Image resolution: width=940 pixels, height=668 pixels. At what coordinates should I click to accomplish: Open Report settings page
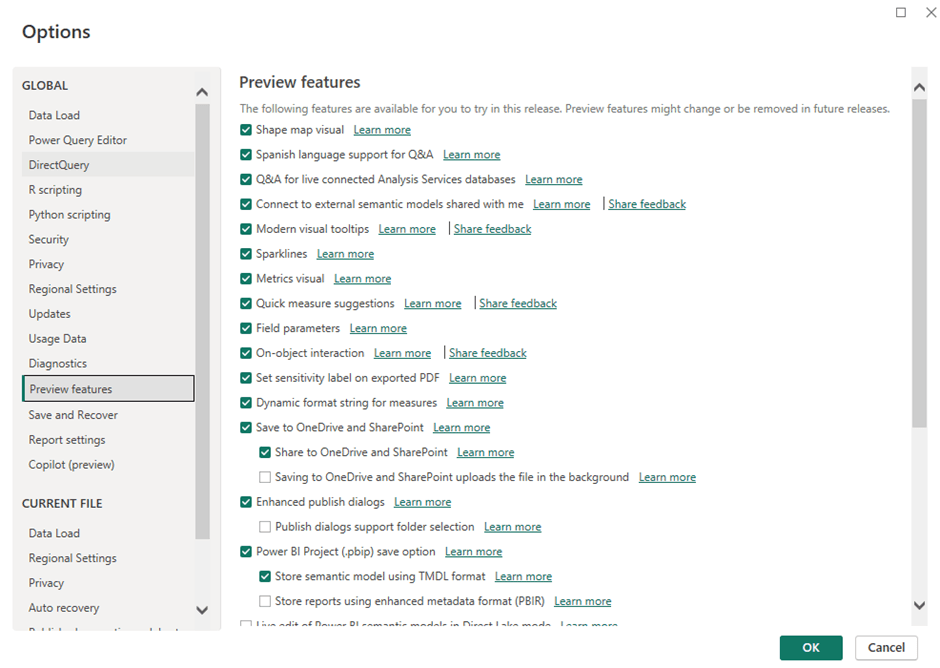[108, 440]
